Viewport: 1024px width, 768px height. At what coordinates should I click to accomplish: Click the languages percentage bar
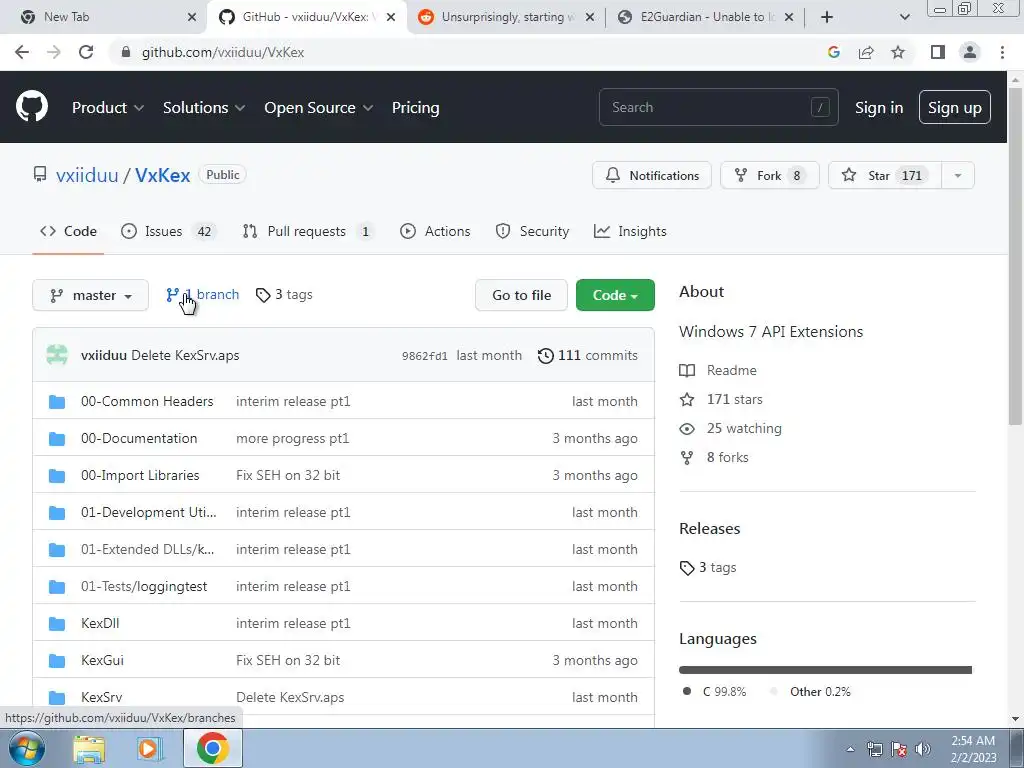point(825,670)
